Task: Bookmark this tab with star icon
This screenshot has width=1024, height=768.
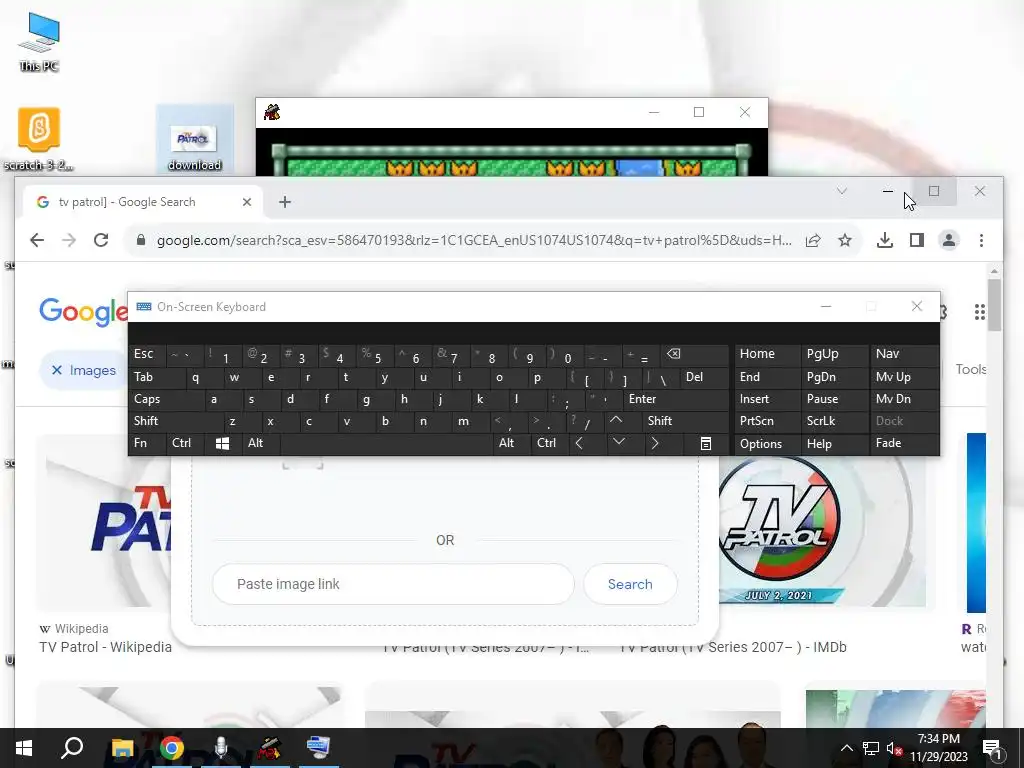Action: coord(845,240)
